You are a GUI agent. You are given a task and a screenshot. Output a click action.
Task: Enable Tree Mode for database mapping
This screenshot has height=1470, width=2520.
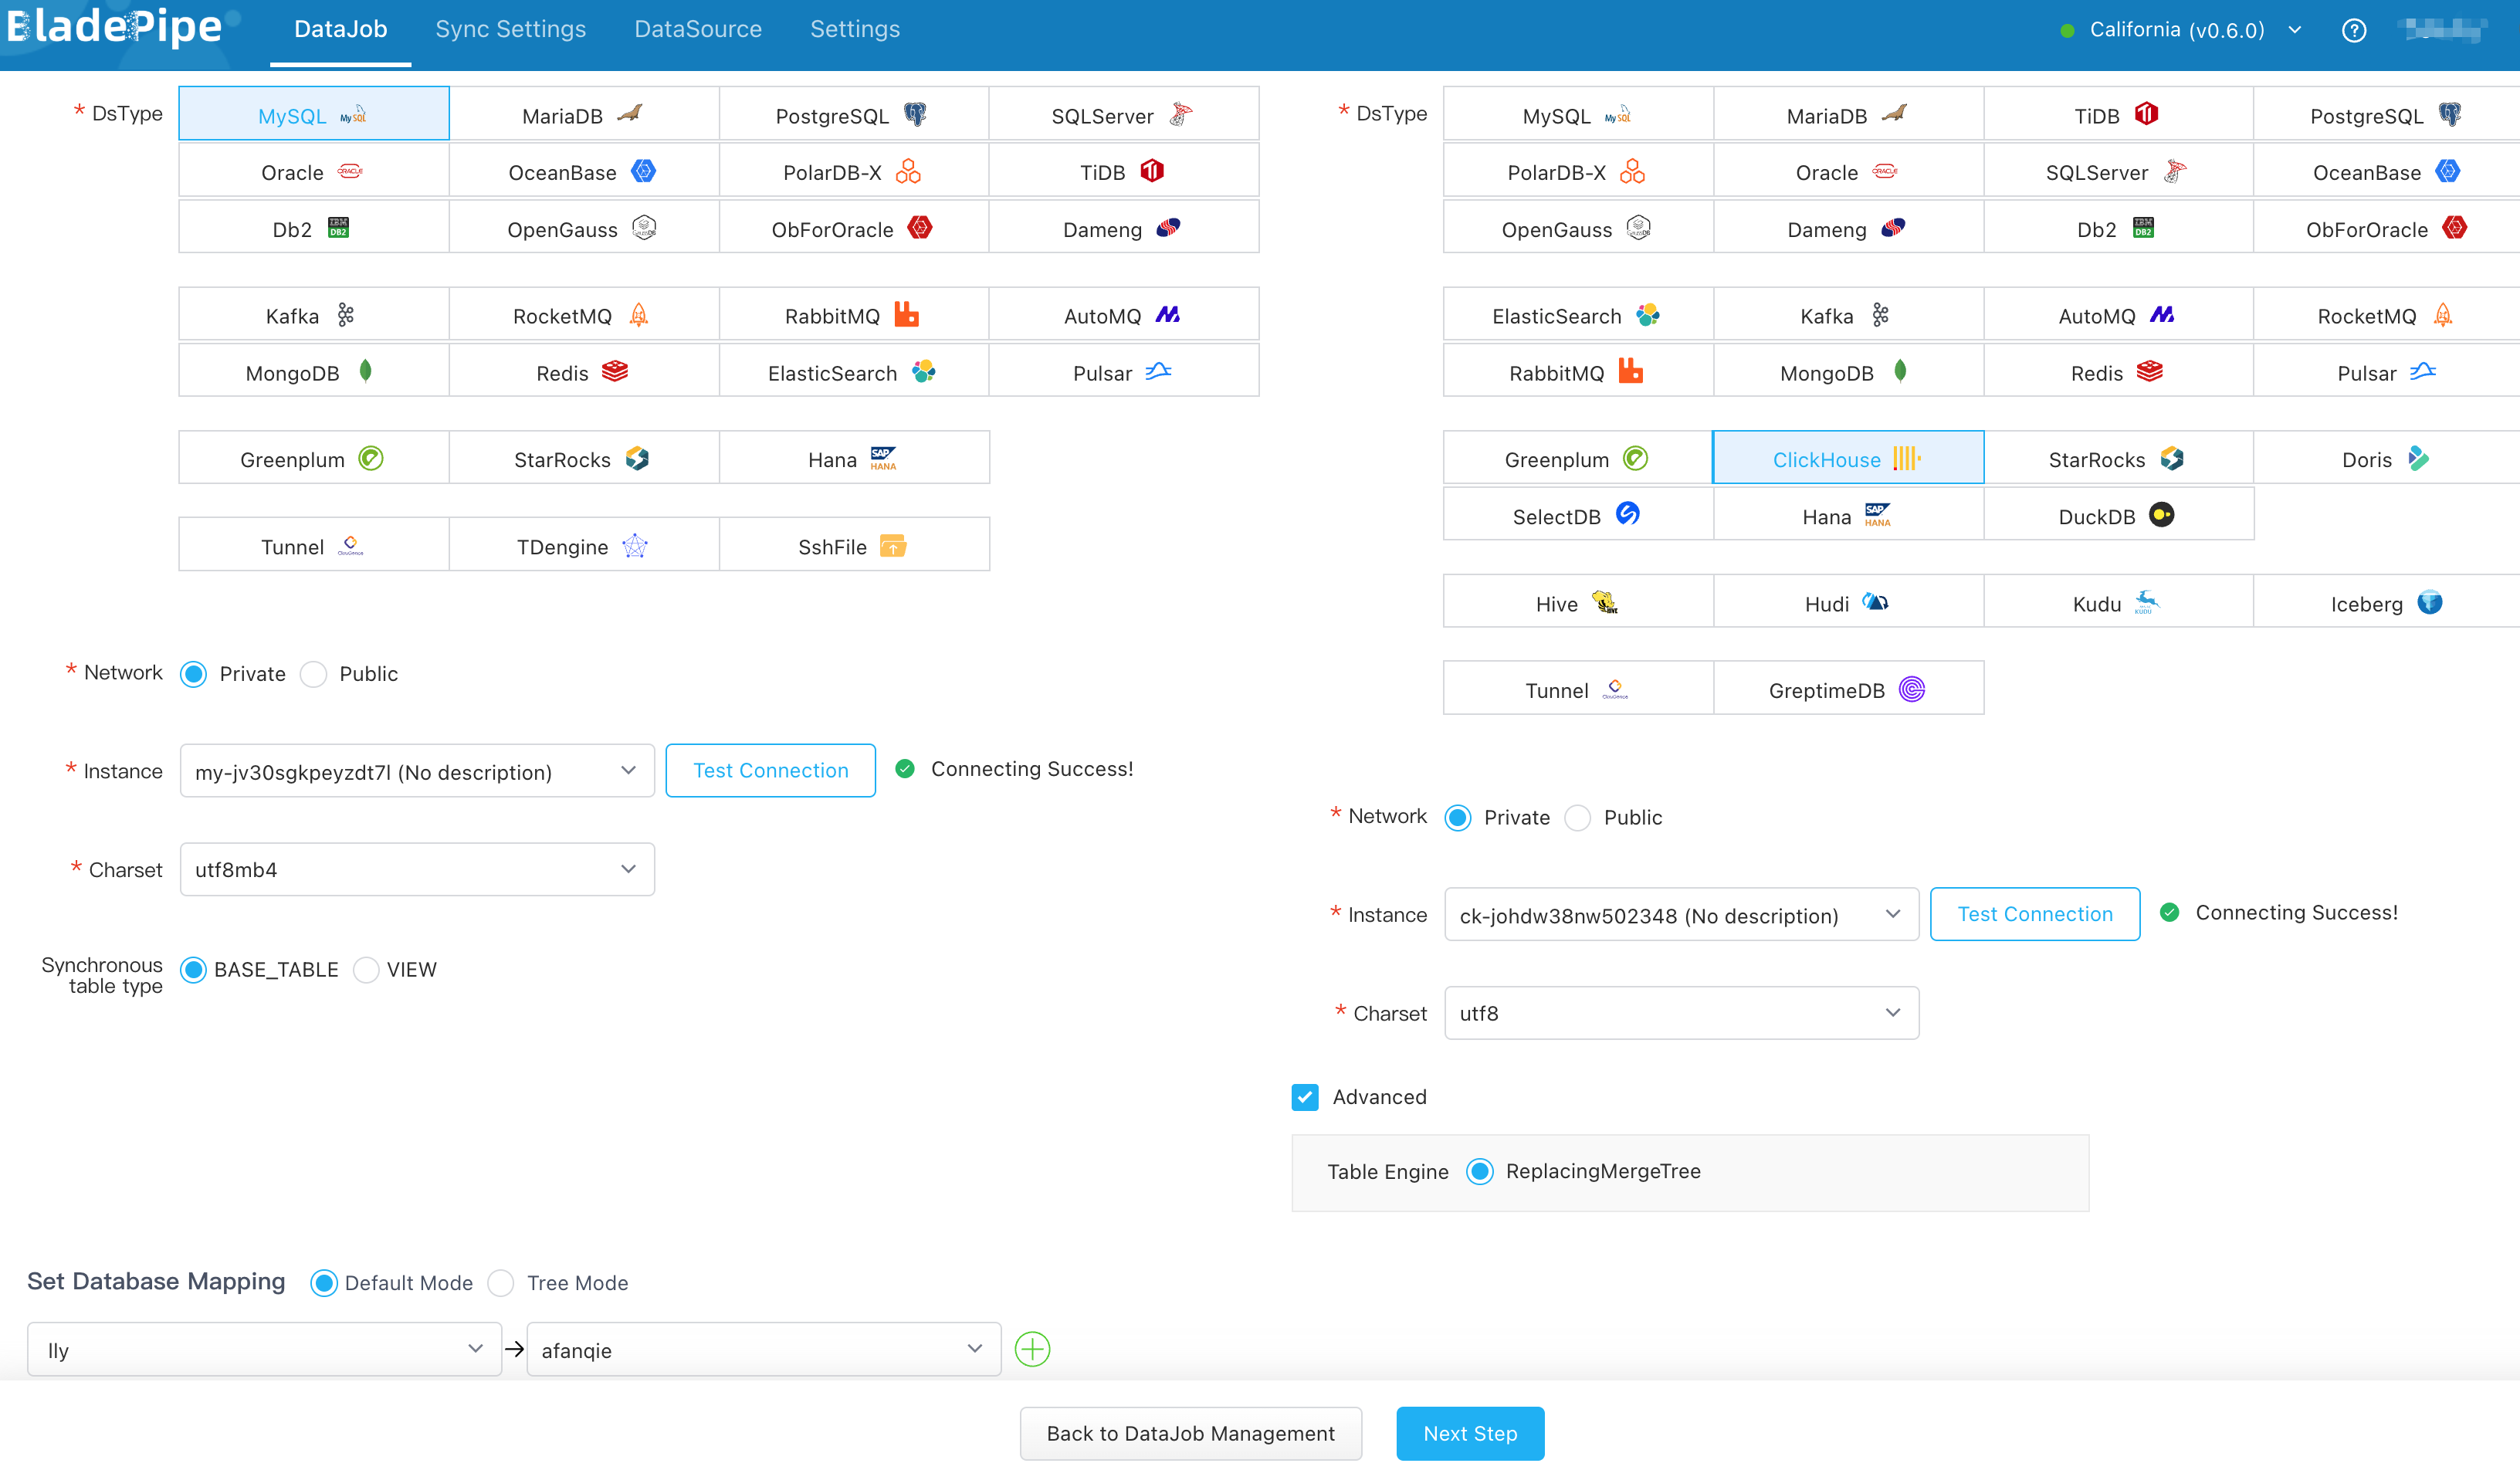501,1283
